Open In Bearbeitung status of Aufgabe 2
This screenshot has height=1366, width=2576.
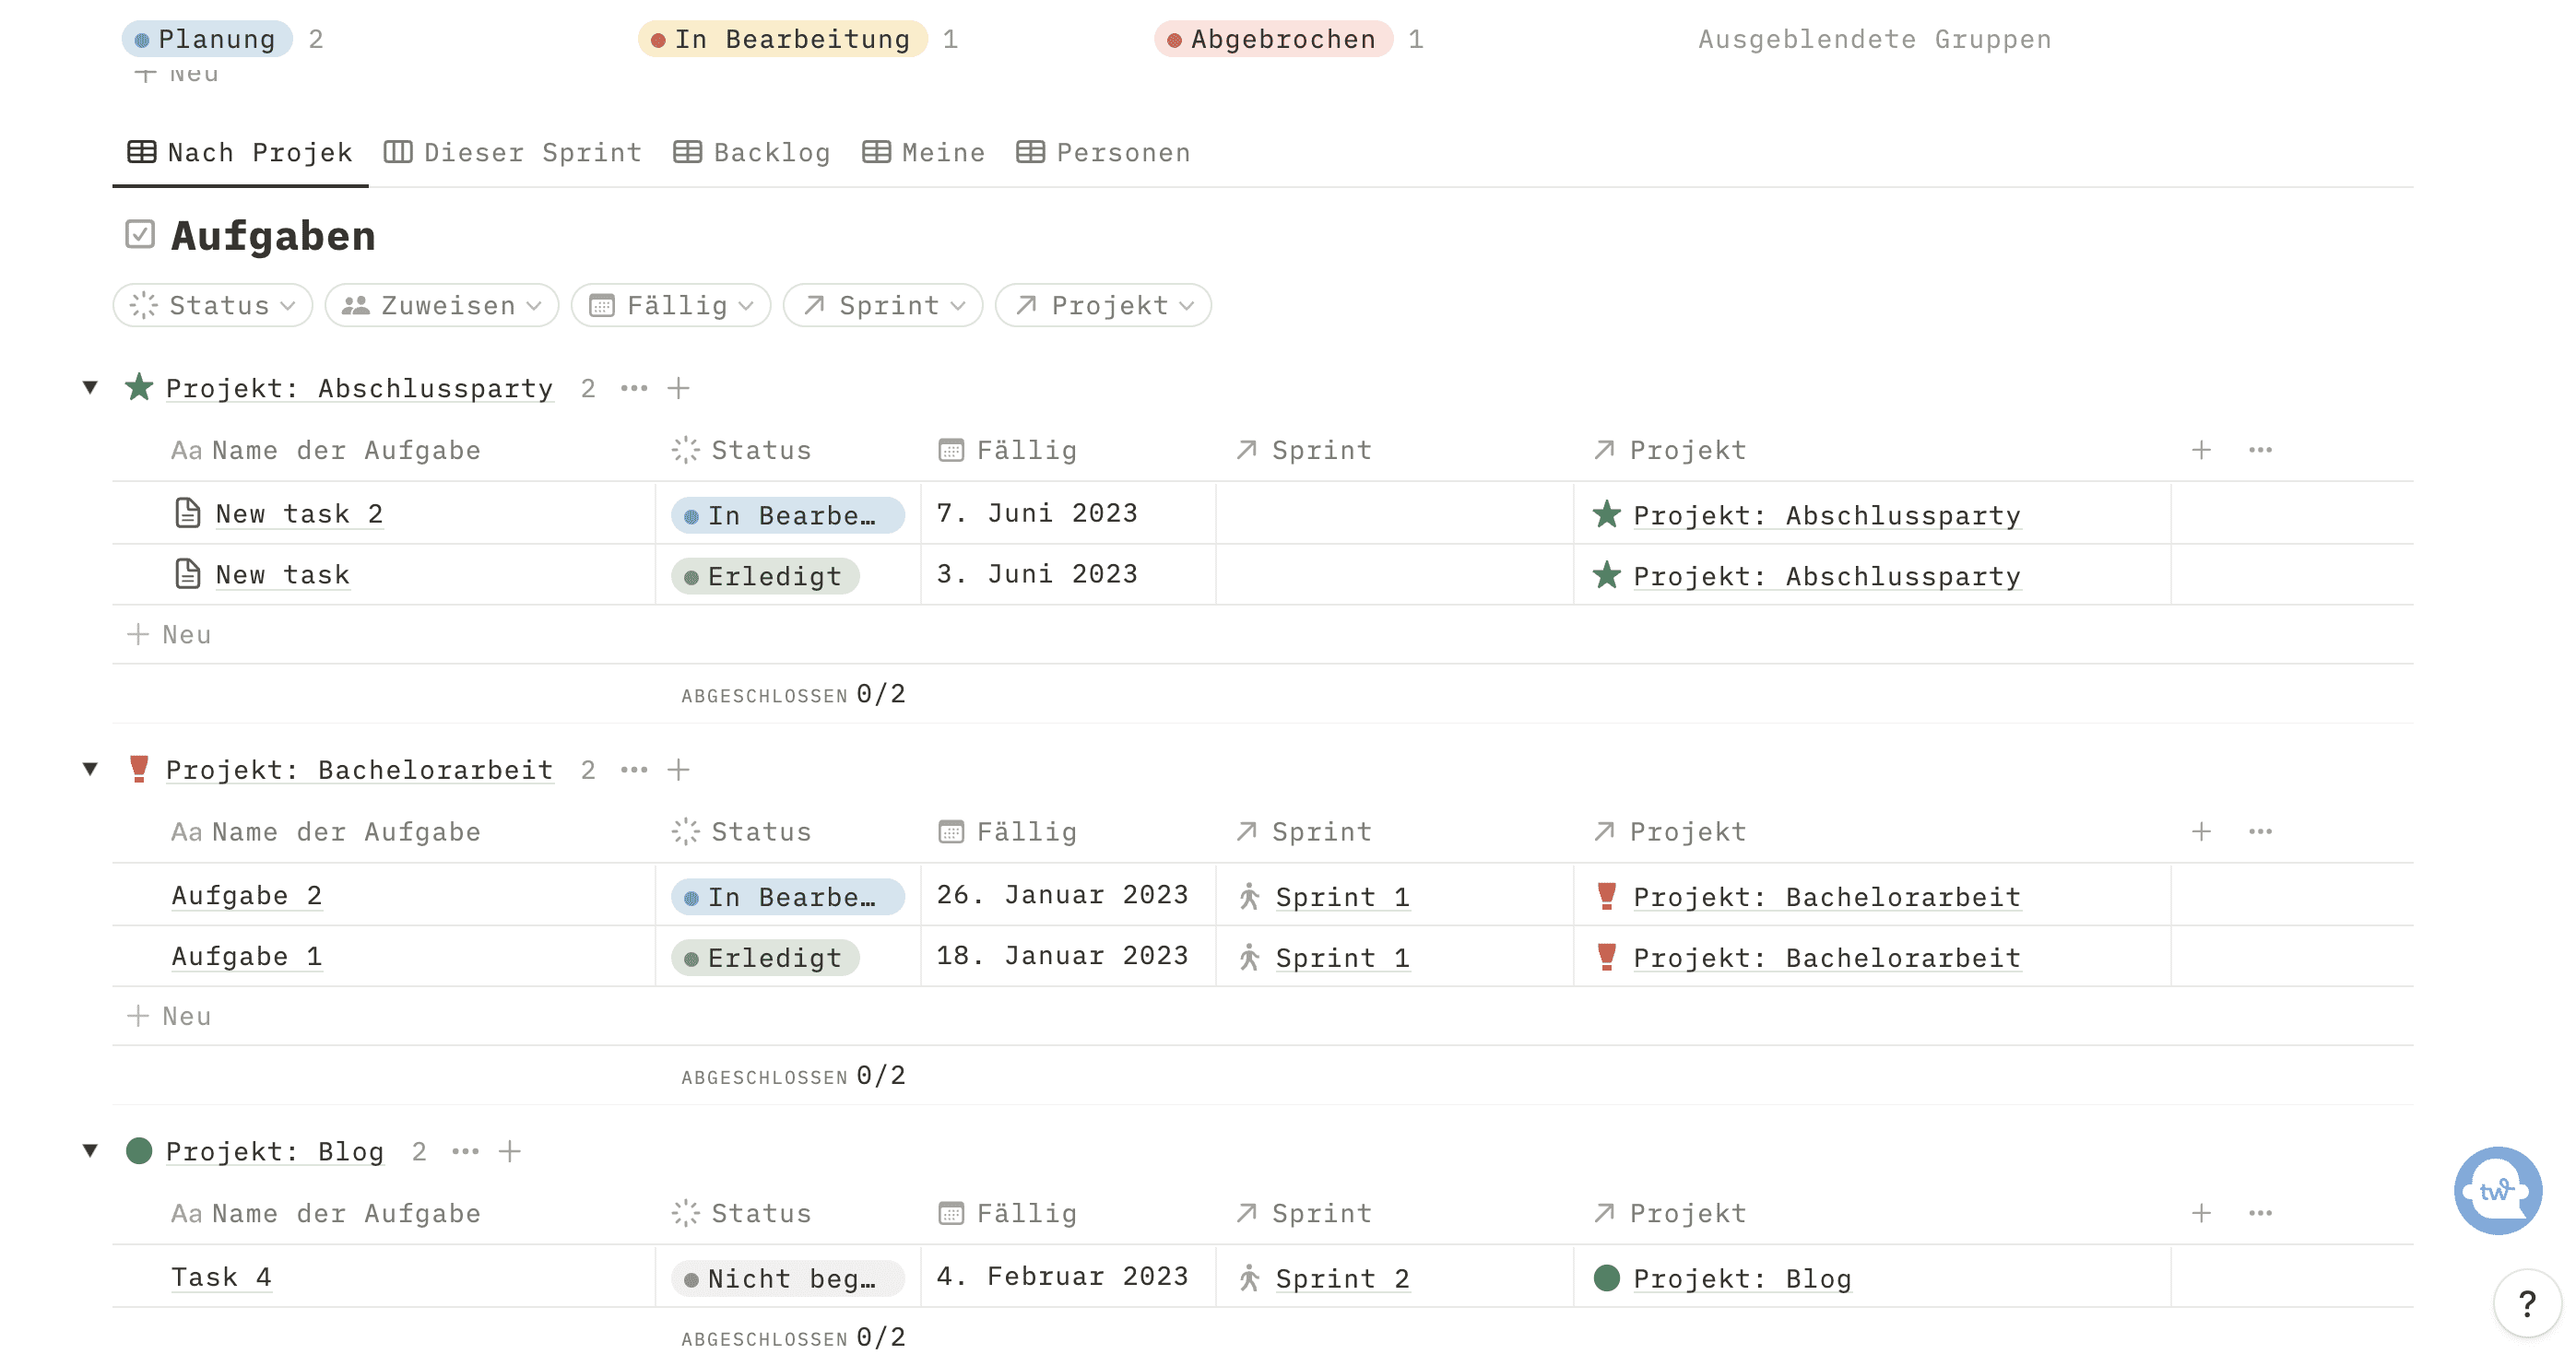point(788,897)
